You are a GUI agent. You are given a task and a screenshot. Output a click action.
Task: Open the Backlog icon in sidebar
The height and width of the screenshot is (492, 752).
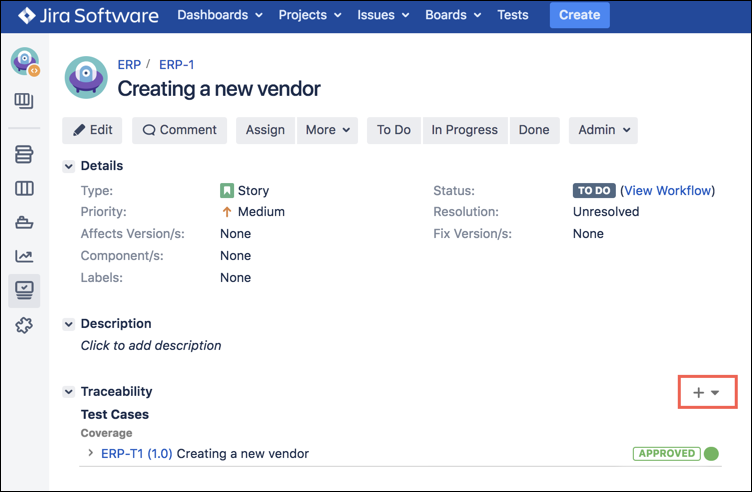click(24, 154)
